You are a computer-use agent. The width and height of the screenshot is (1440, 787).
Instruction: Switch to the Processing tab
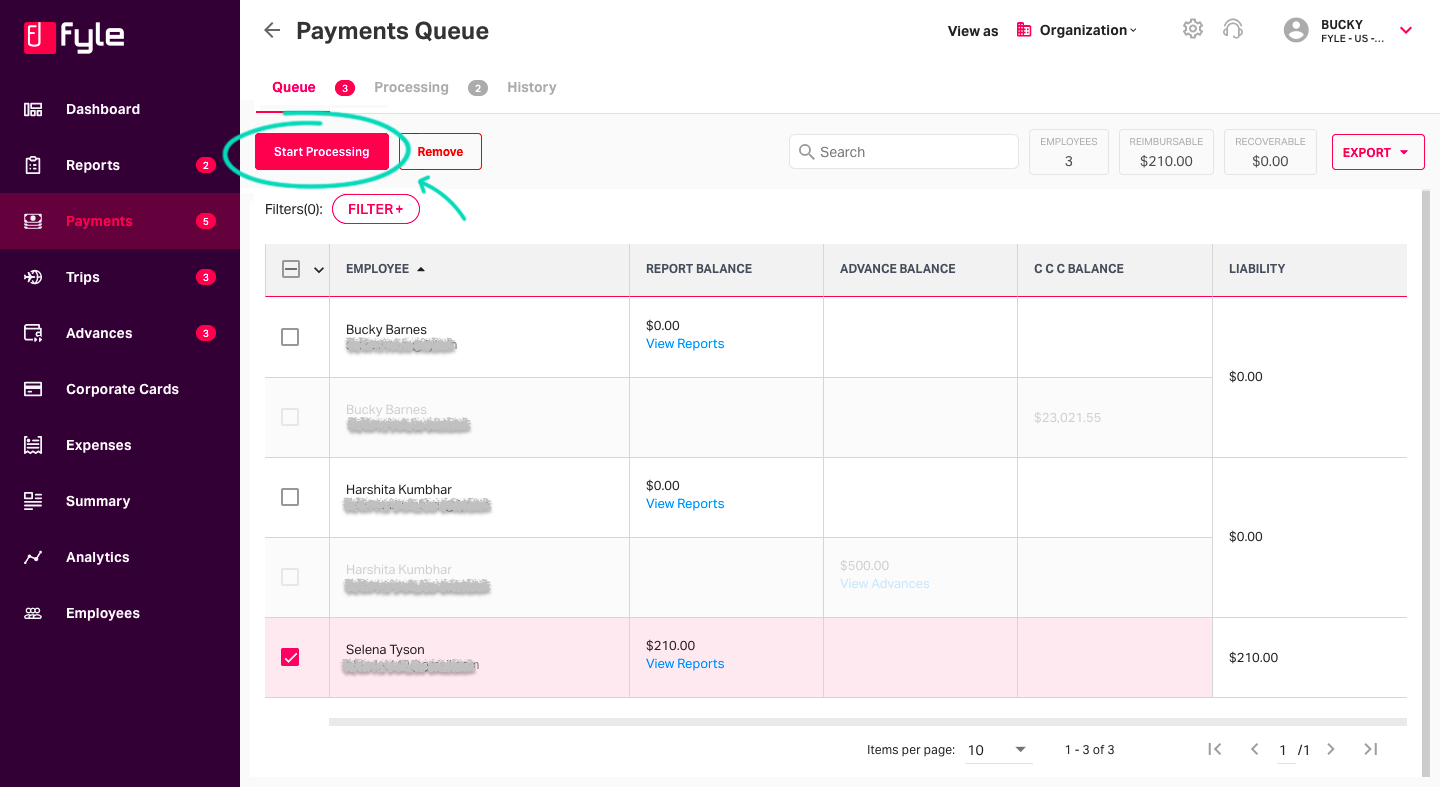click(411, 87)
